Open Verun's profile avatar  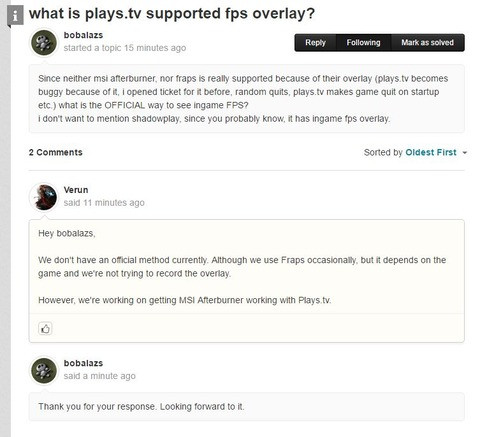pos(44,197)
